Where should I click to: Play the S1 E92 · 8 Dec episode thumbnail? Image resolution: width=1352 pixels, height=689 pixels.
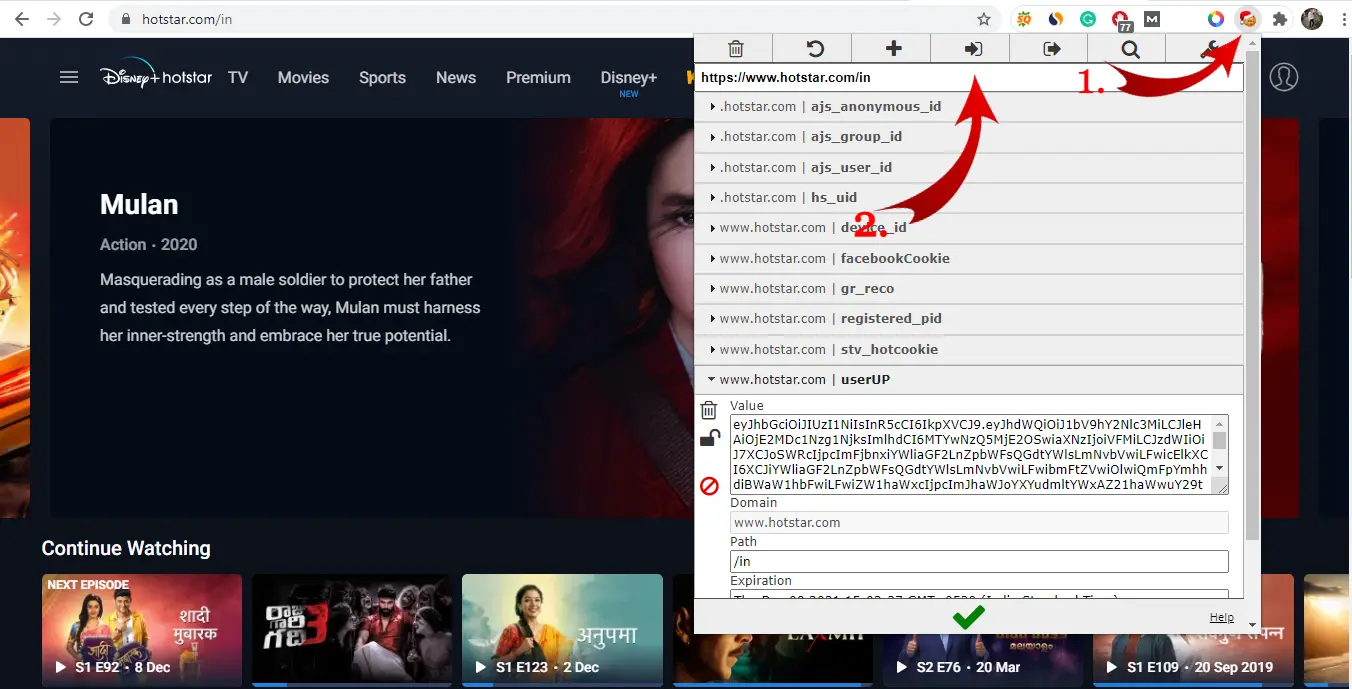coord(142,630)
